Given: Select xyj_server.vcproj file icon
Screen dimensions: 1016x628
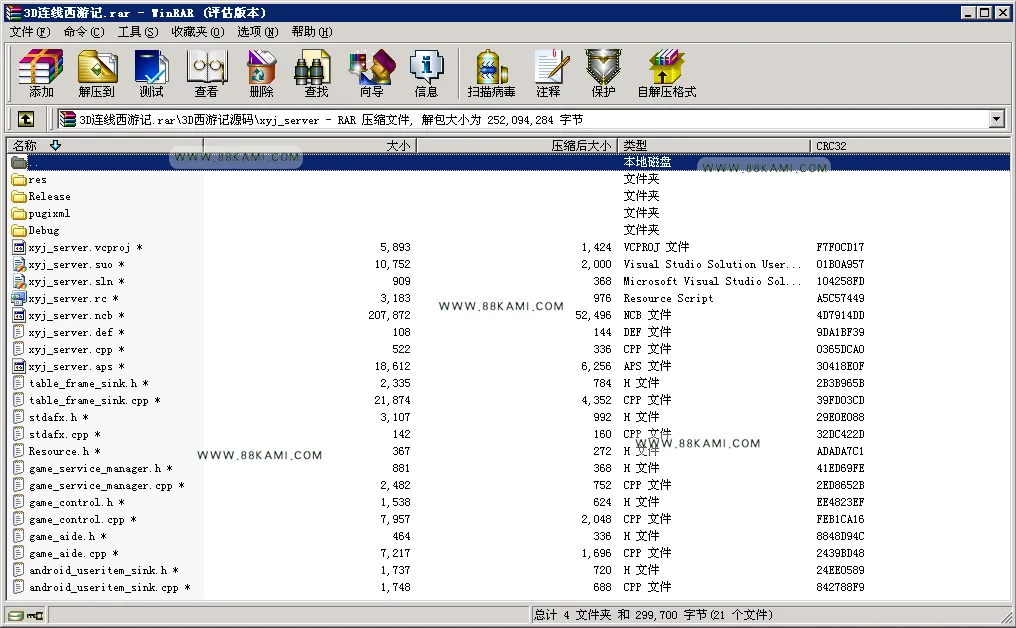Looking at the screenshot, I should click(x=19, y=248).
